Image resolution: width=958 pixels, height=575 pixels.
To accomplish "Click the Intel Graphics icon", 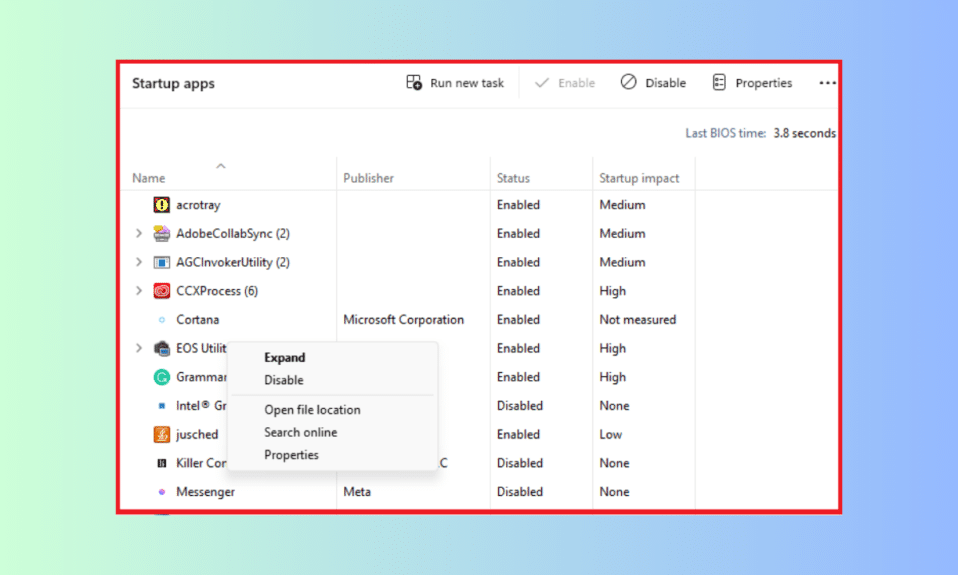I will coord(161,406).
